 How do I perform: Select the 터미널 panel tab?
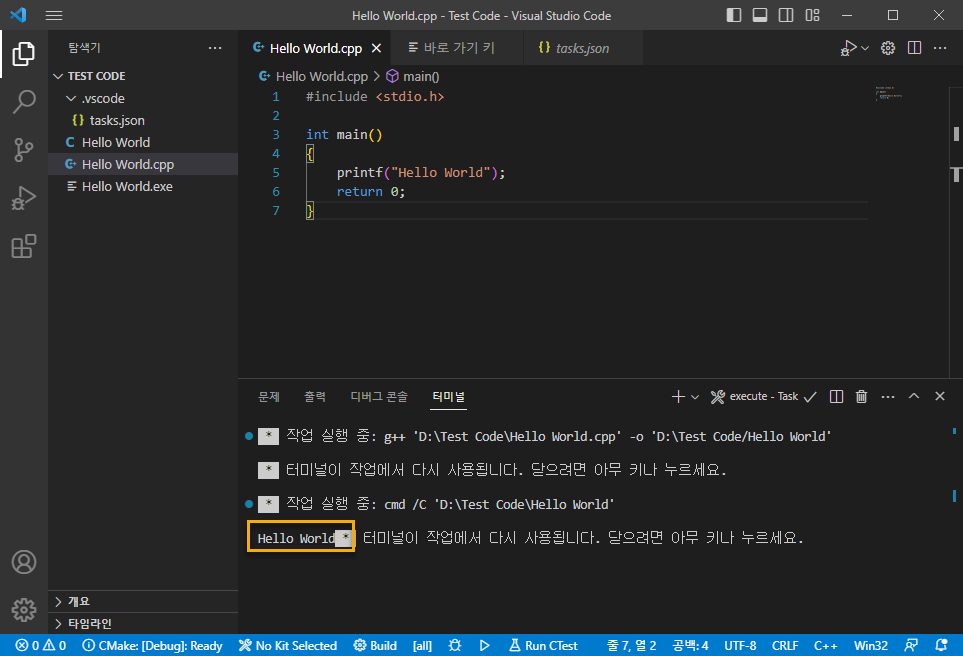449,397
